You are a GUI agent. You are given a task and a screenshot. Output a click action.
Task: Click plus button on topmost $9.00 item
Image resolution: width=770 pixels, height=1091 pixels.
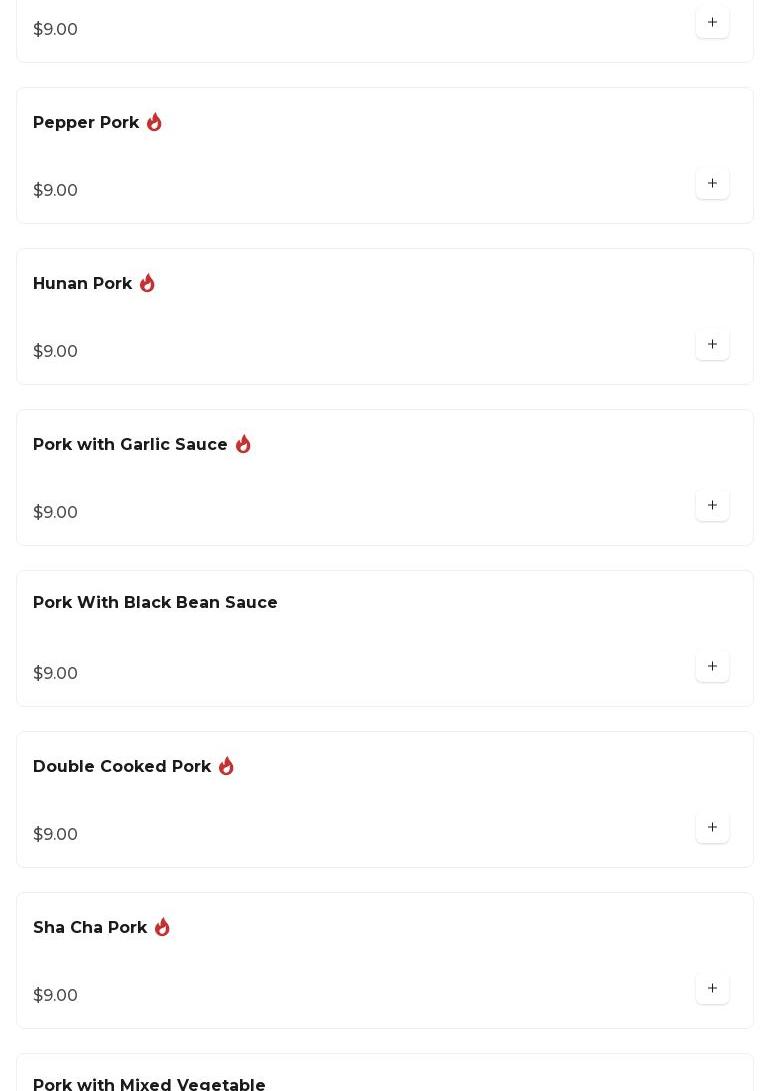[x=712, y=23]
